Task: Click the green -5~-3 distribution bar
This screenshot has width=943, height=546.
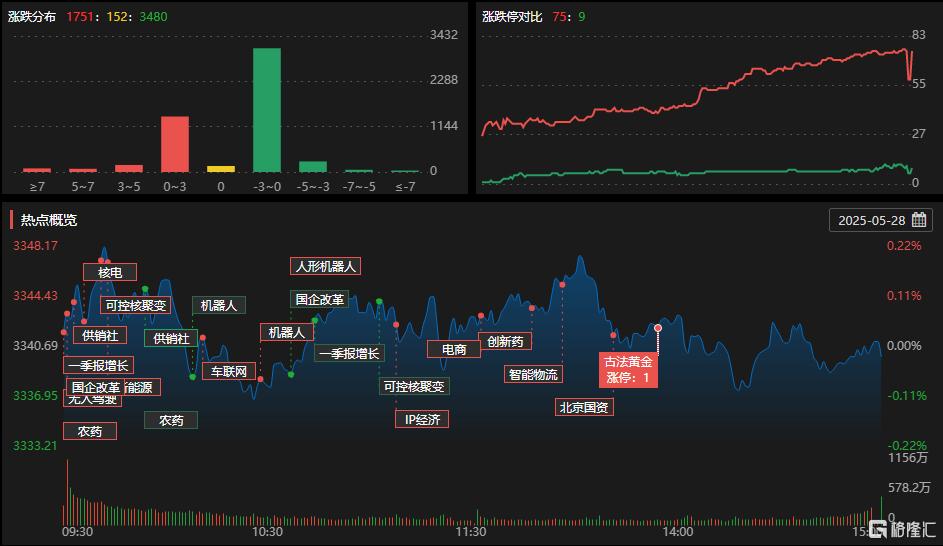Action: [x=313, y=167]
